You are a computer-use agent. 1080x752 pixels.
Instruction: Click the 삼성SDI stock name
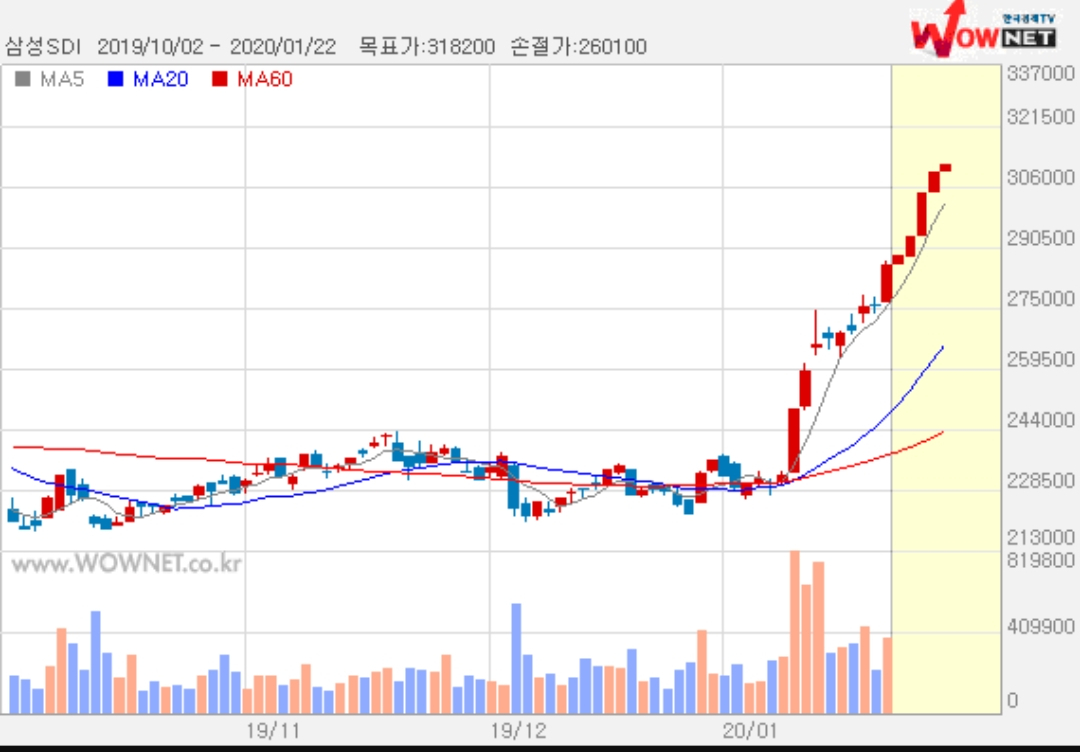[43, 47]
